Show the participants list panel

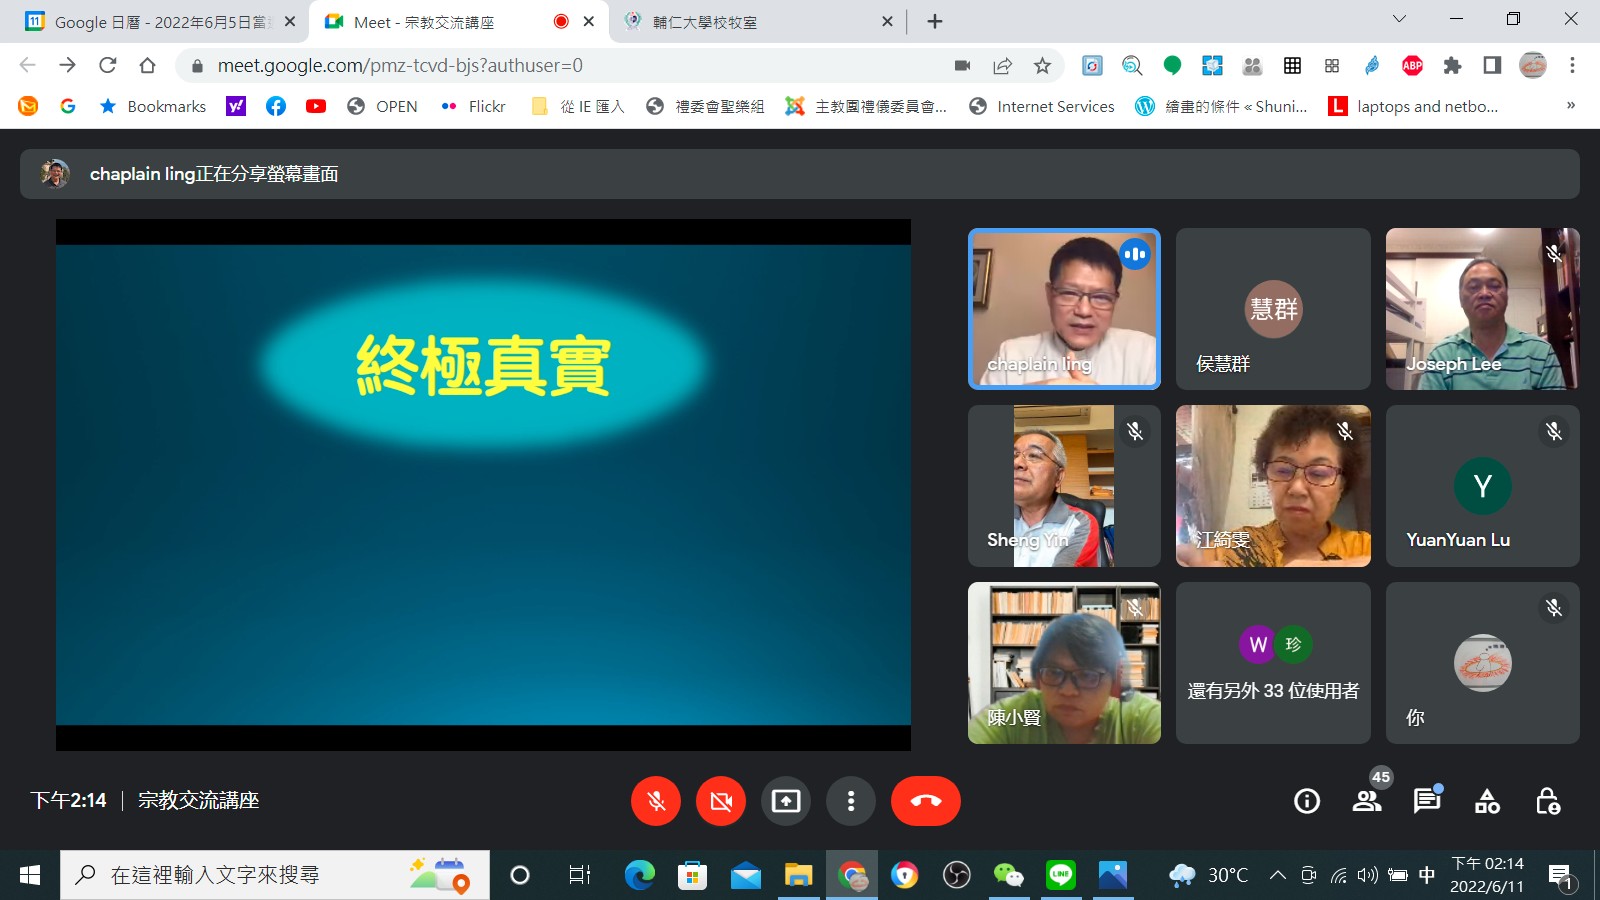pos(1366,801)
